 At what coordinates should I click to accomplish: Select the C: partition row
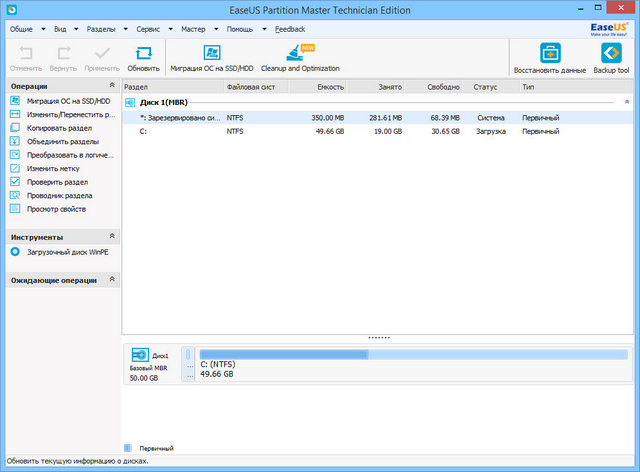pos(378,131)
